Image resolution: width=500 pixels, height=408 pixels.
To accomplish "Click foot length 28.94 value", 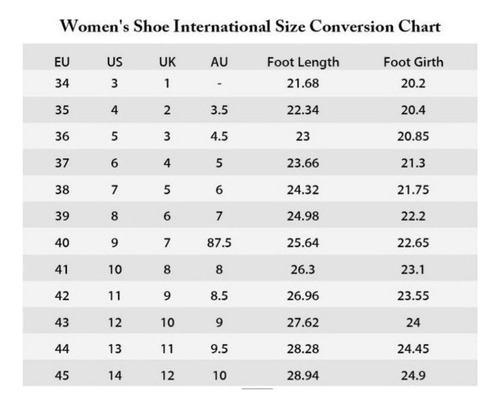I will coord(303,376).
